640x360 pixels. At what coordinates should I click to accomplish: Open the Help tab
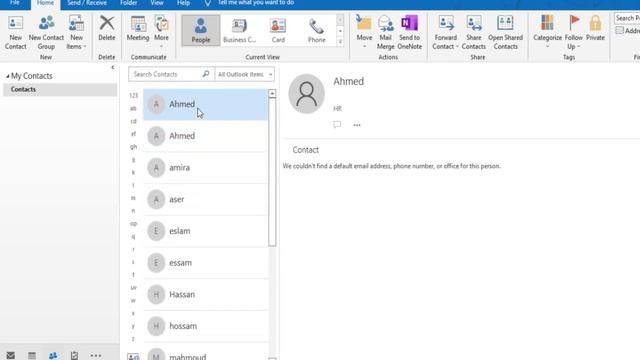pyautogui.click(x=183, y=3)
